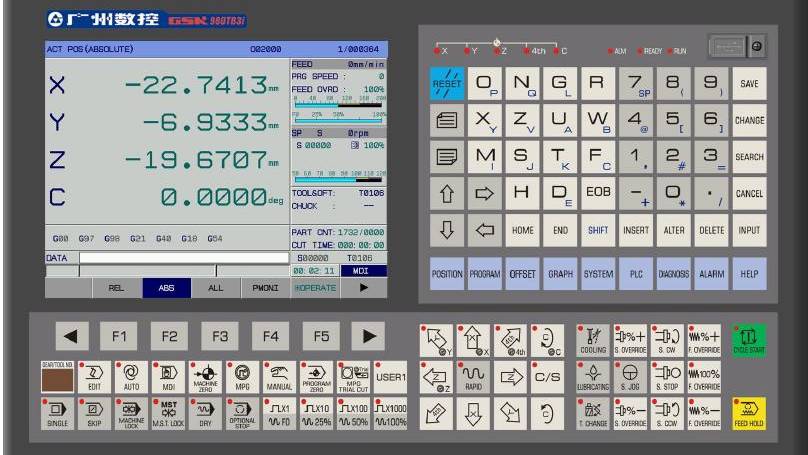Click the EOB key

[598, 194]
